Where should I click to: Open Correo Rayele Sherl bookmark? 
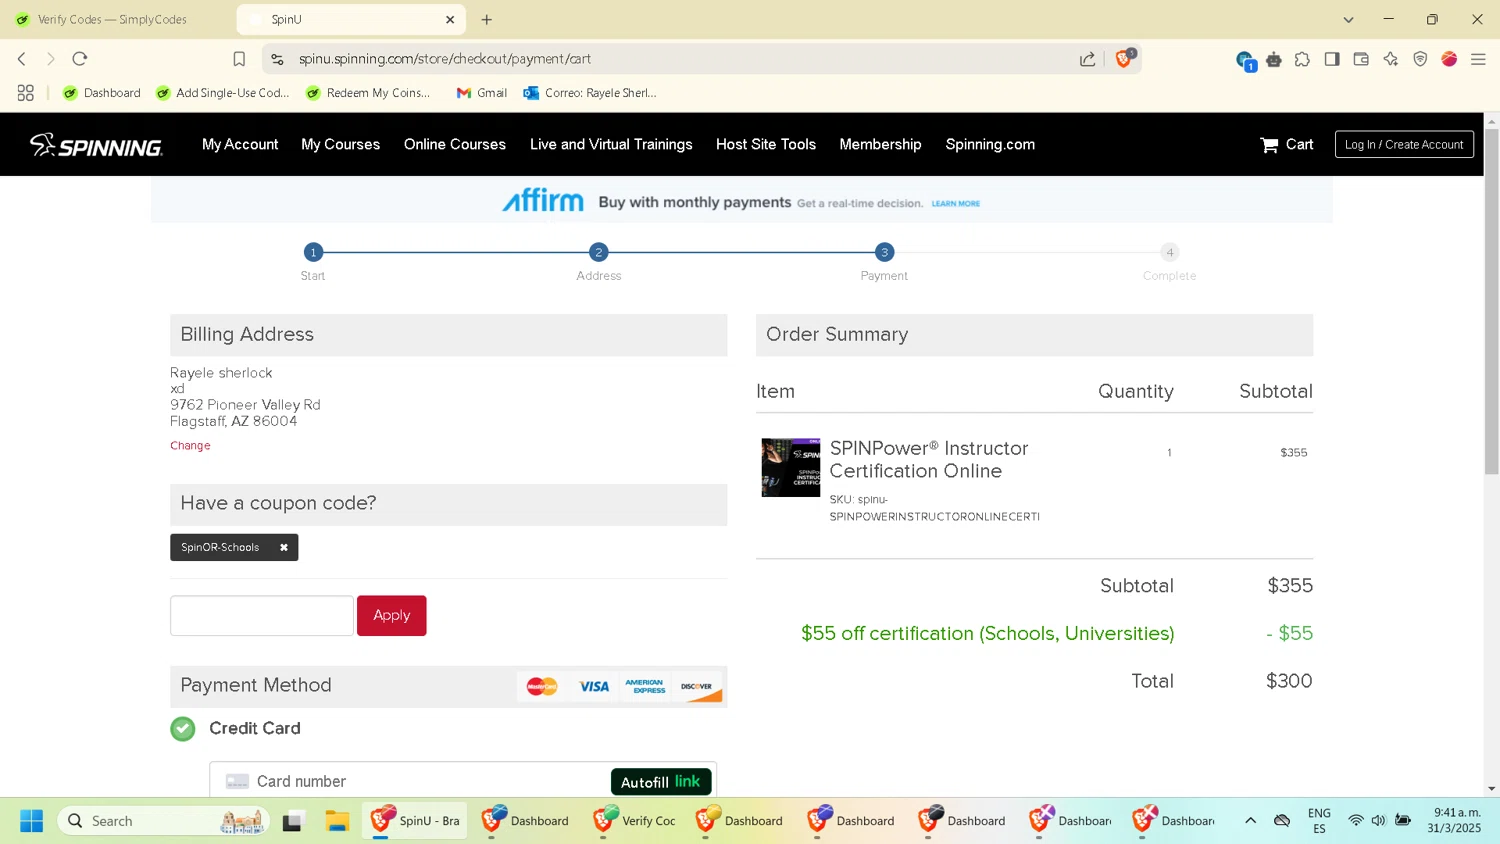[x=590, y=93]
